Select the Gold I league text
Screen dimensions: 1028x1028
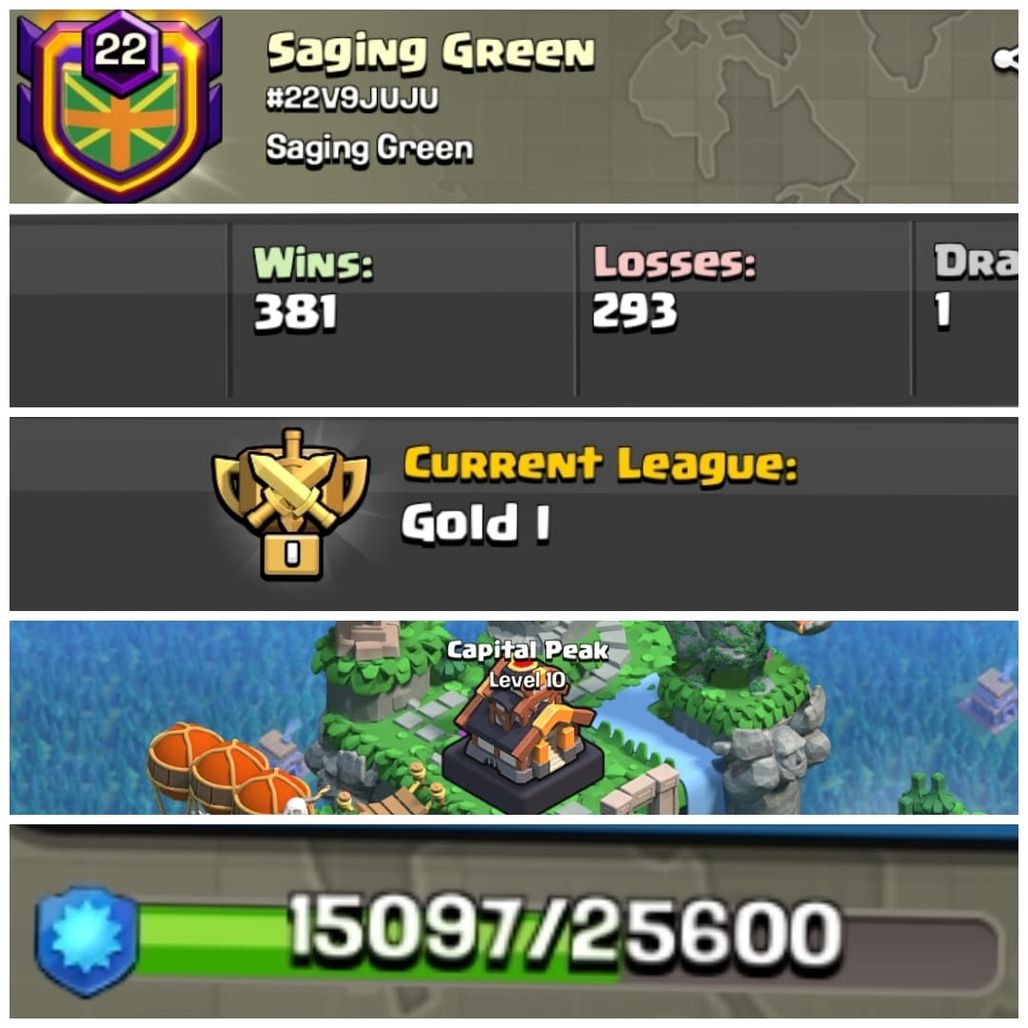476,524
